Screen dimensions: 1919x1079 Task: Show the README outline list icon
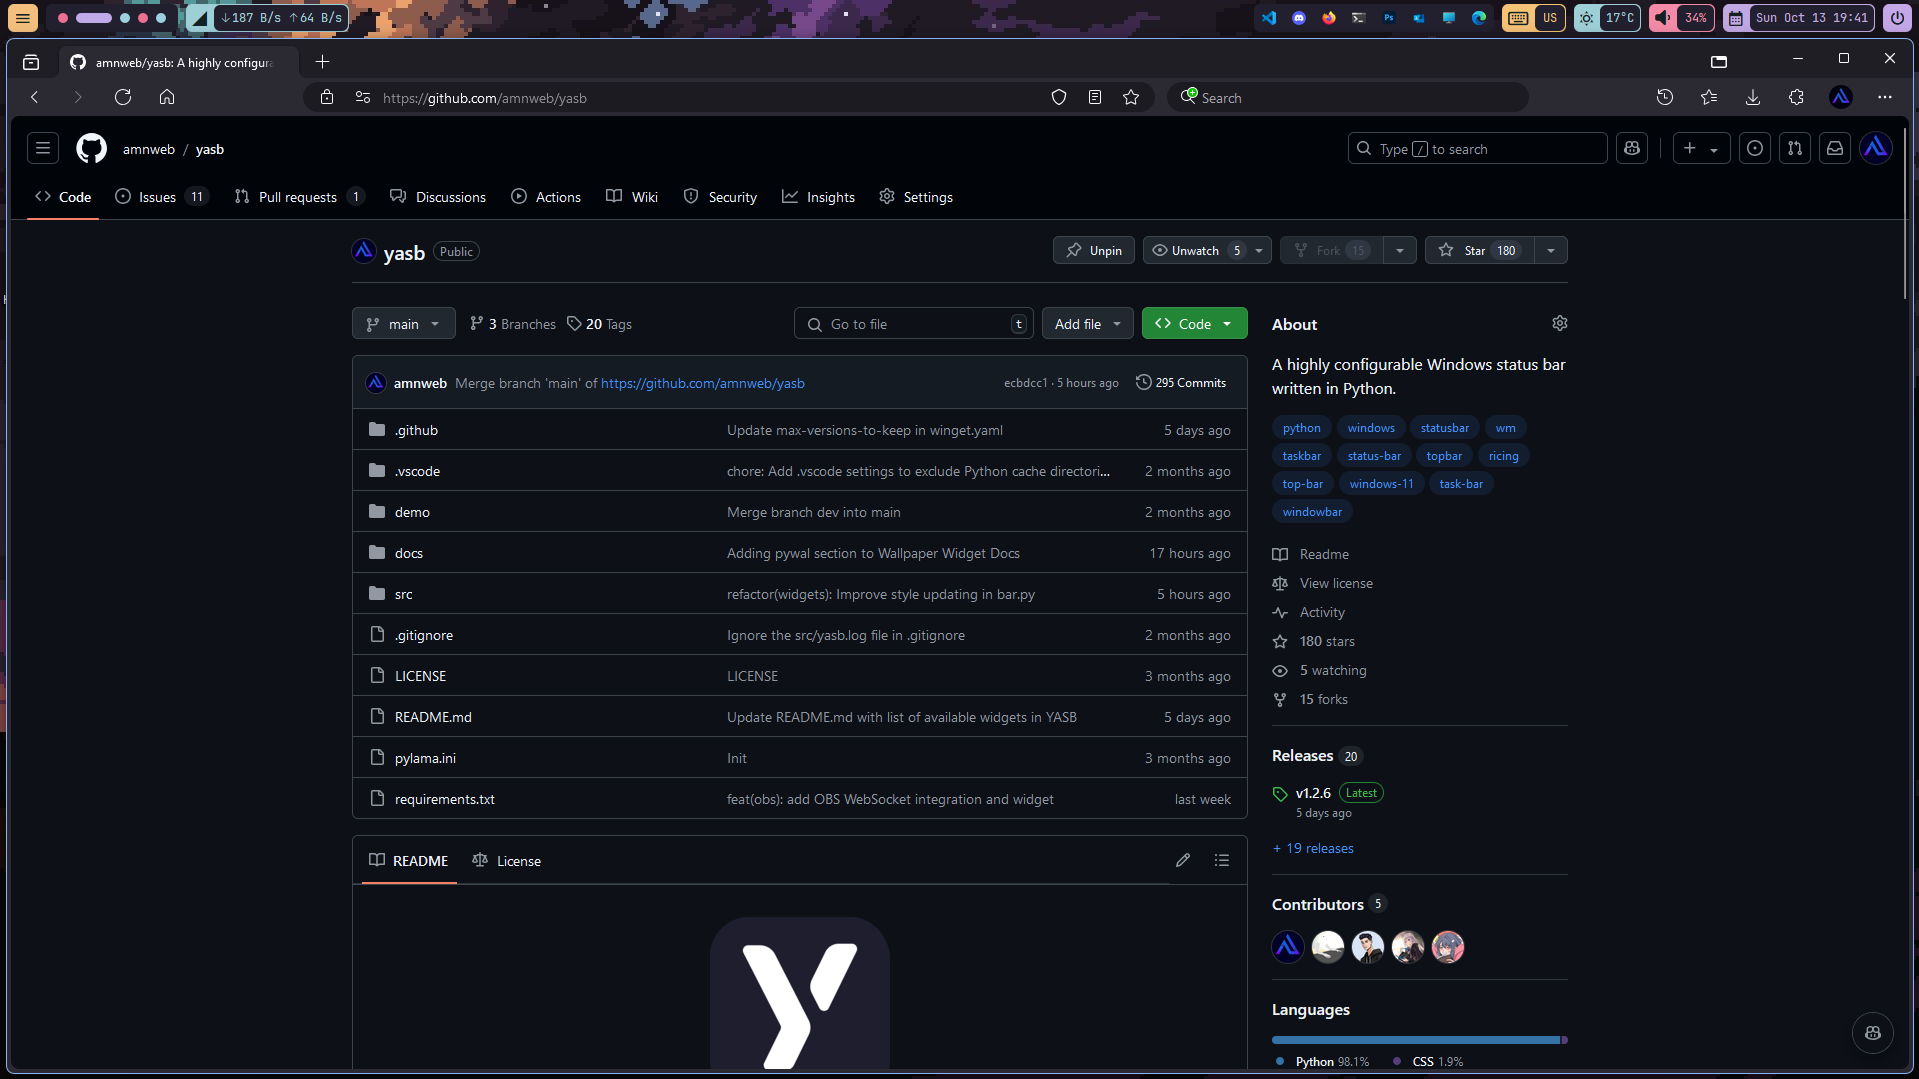coord(1222,860)
